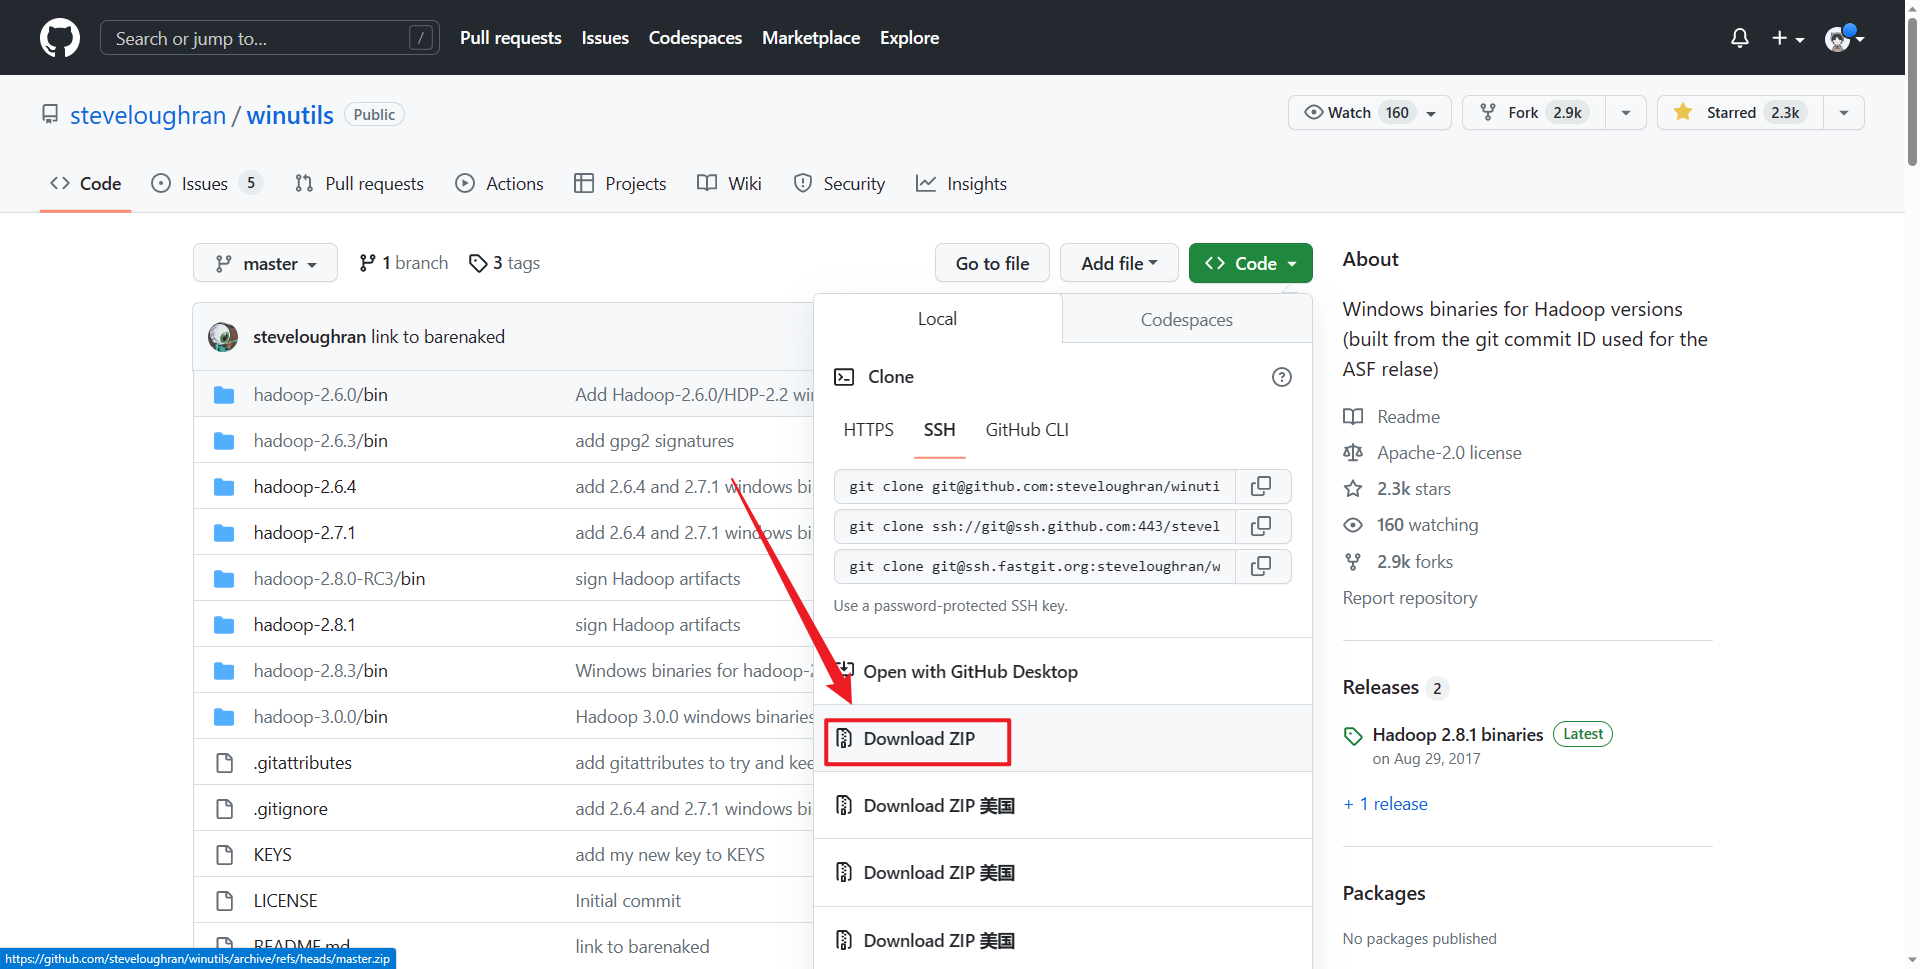The image size is (1920, 969).
Task: Expand the Starred lists dropdown arrow
Action: click(x=1844, y=113)
